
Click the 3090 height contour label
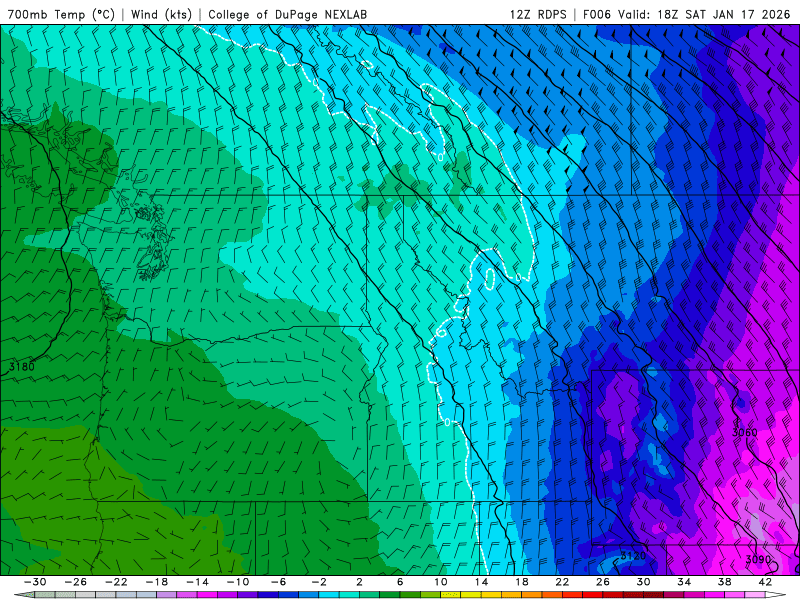pyautogui.click(x=758, y=559)
